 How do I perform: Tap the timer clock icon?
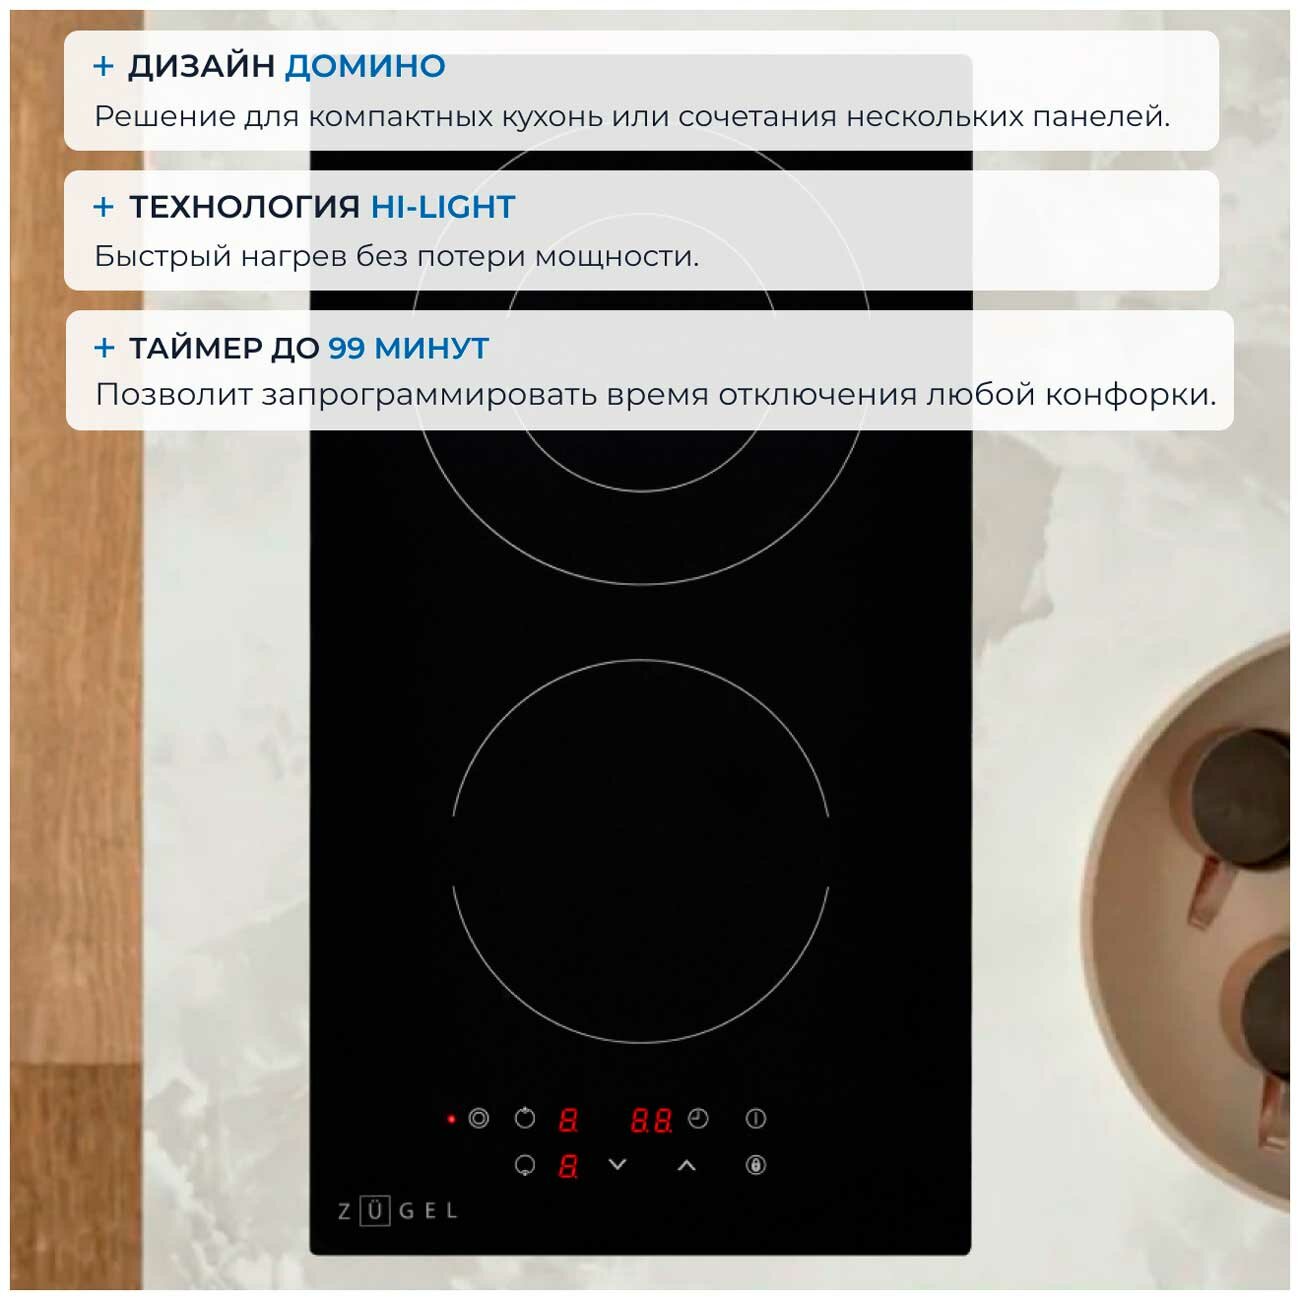[x=698, y=1118]
